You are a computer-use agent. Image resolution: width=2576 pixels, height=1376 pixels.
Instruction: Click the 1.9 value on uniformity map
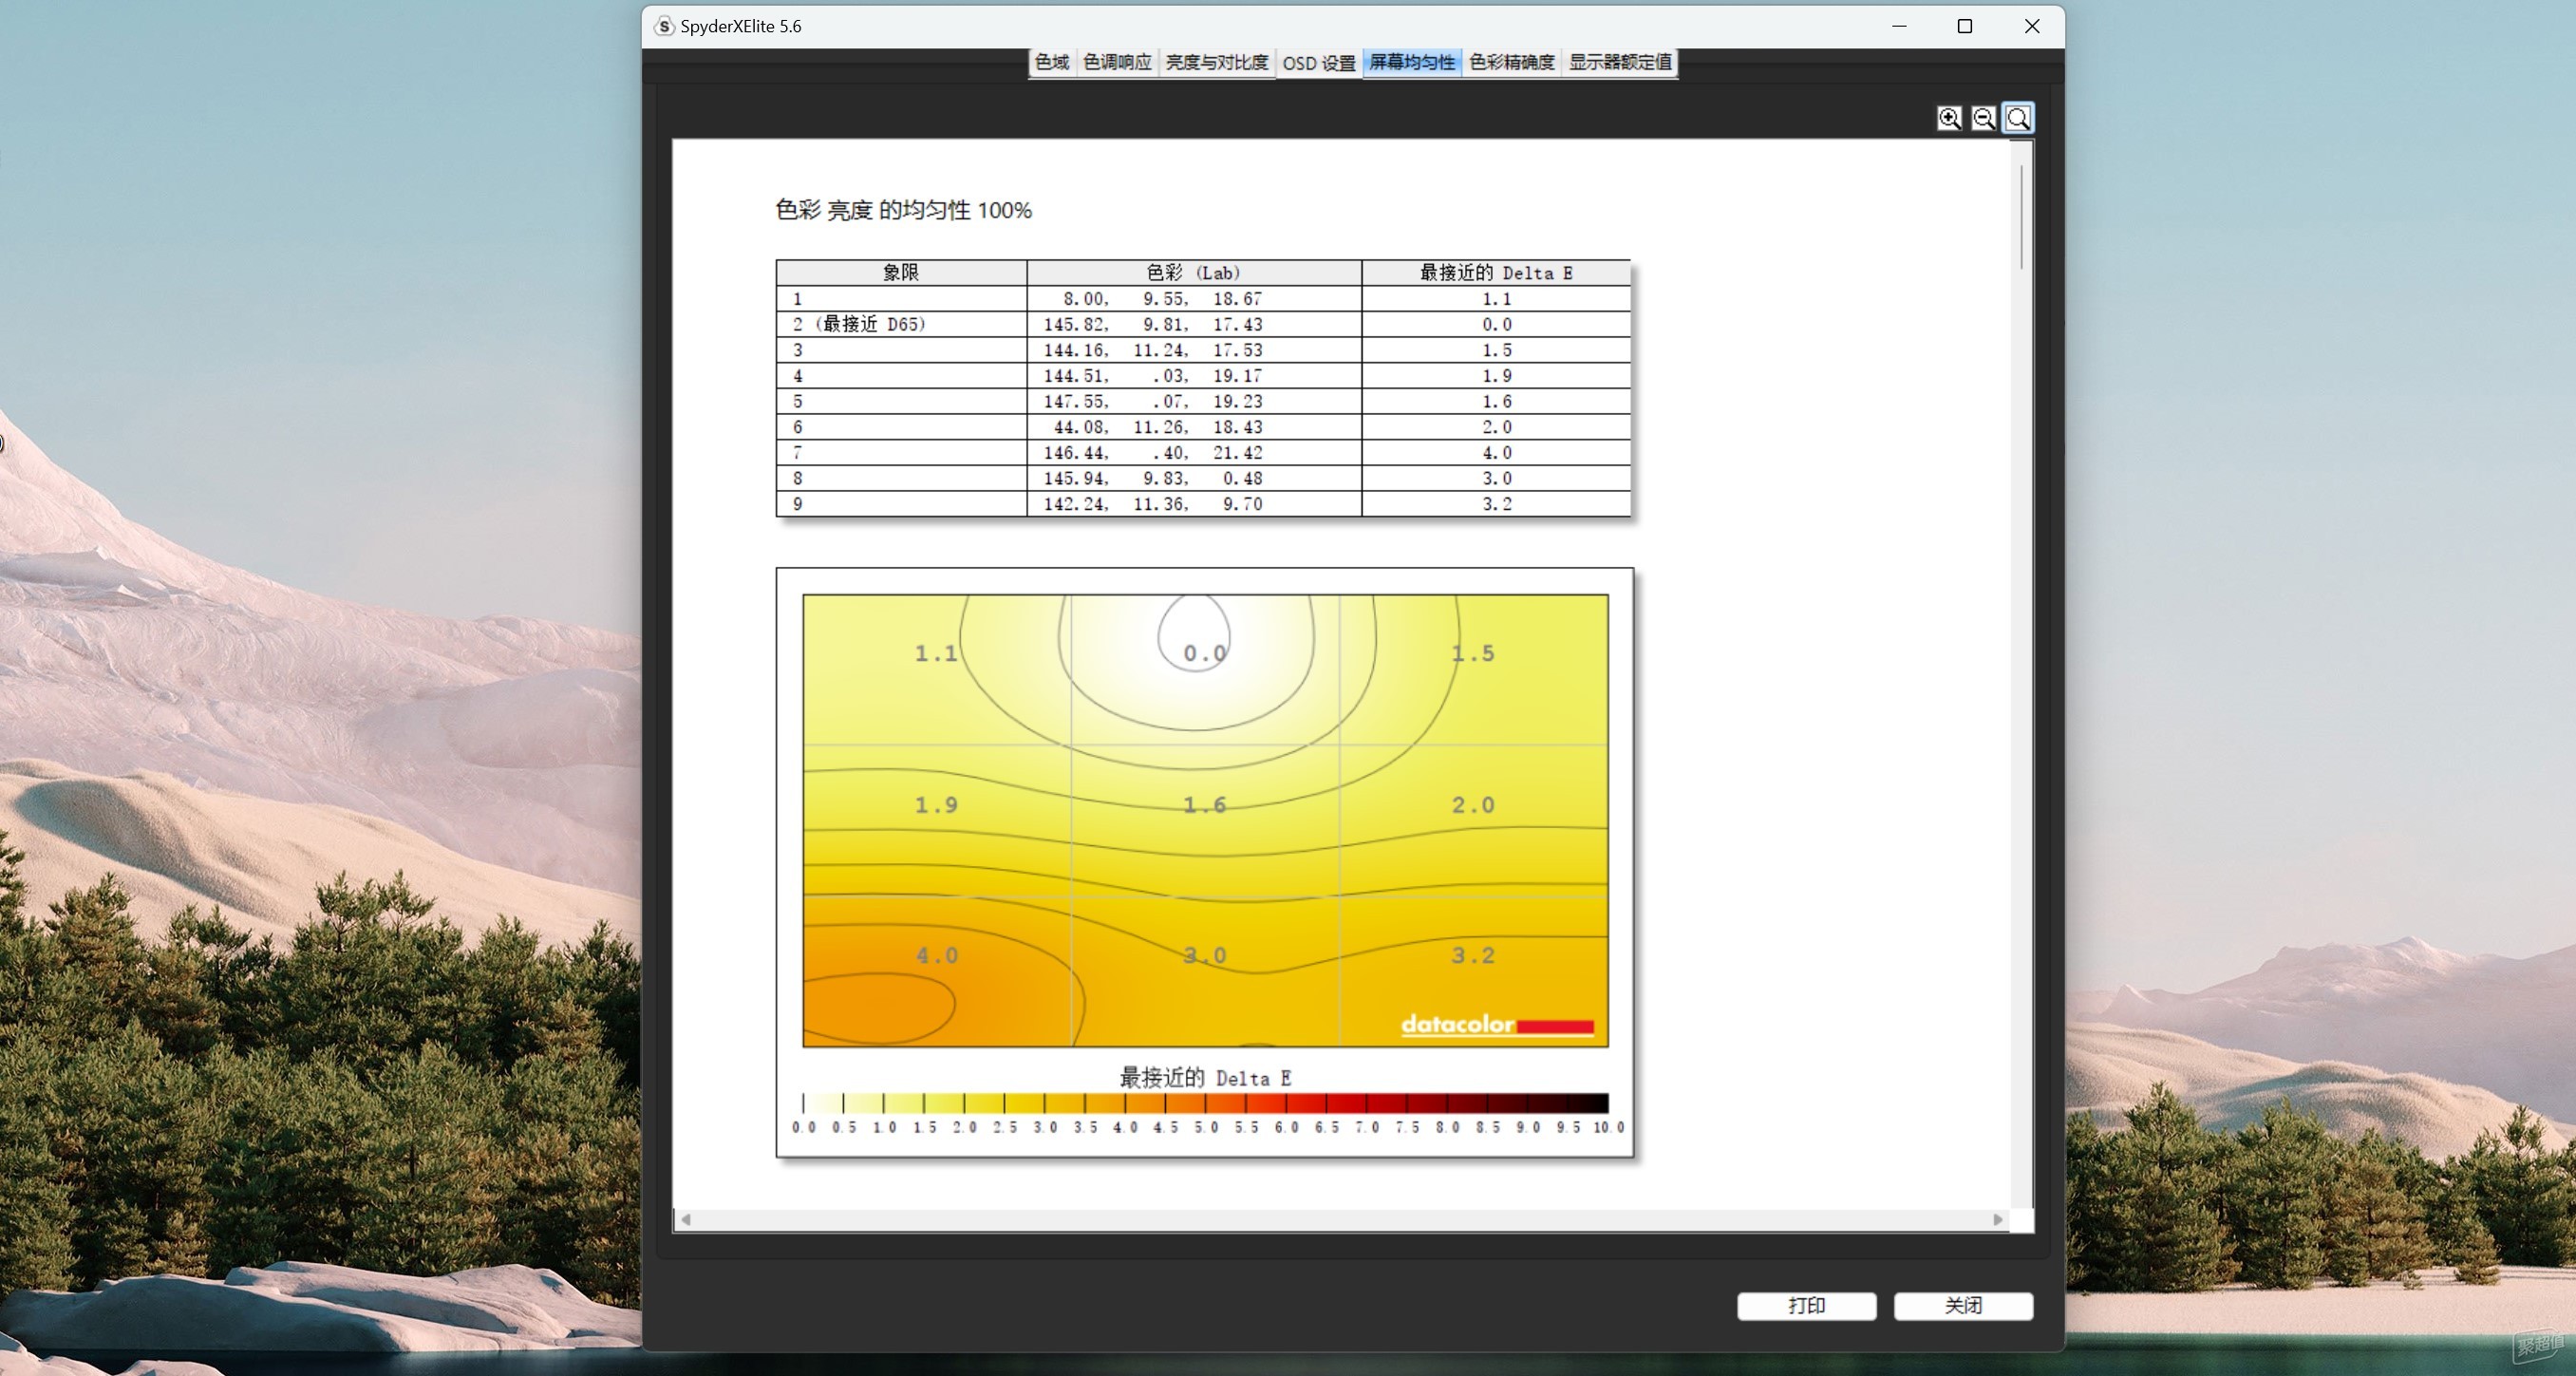point(937,805)
